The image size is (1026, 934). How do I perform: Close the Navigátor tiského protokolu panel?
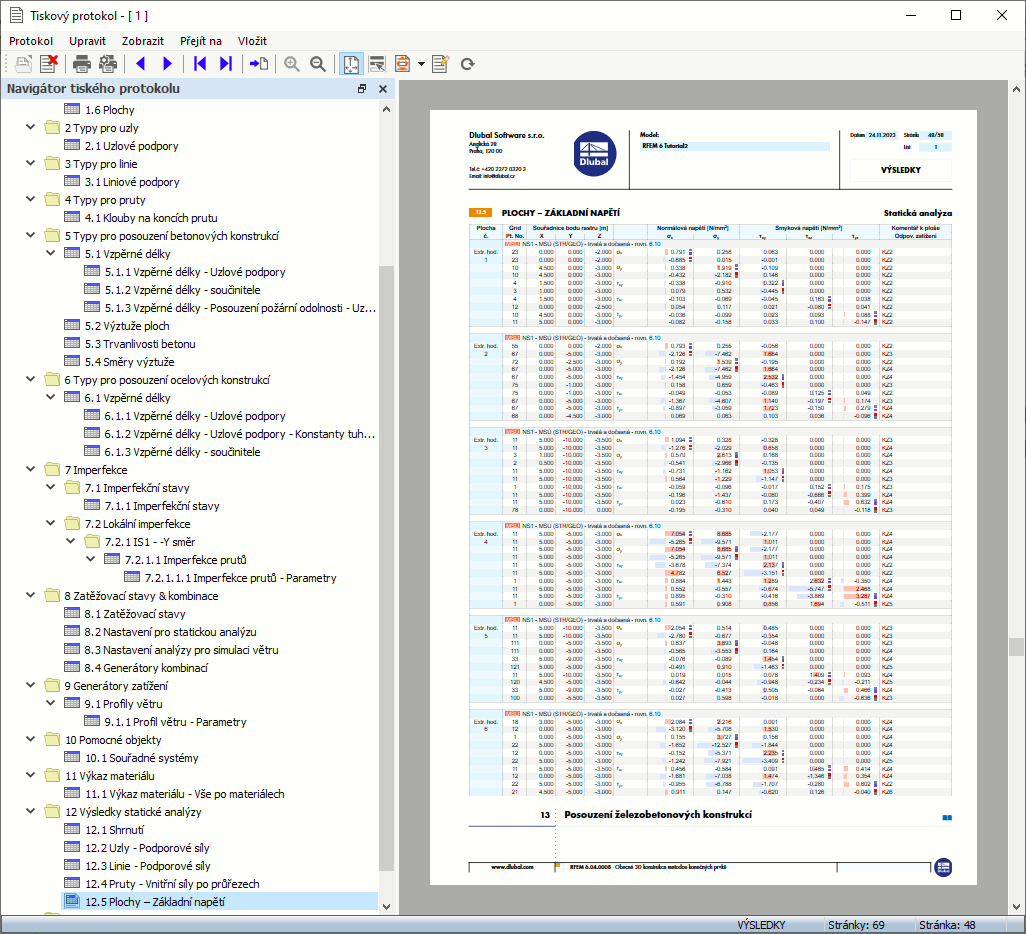click(383, 88)
